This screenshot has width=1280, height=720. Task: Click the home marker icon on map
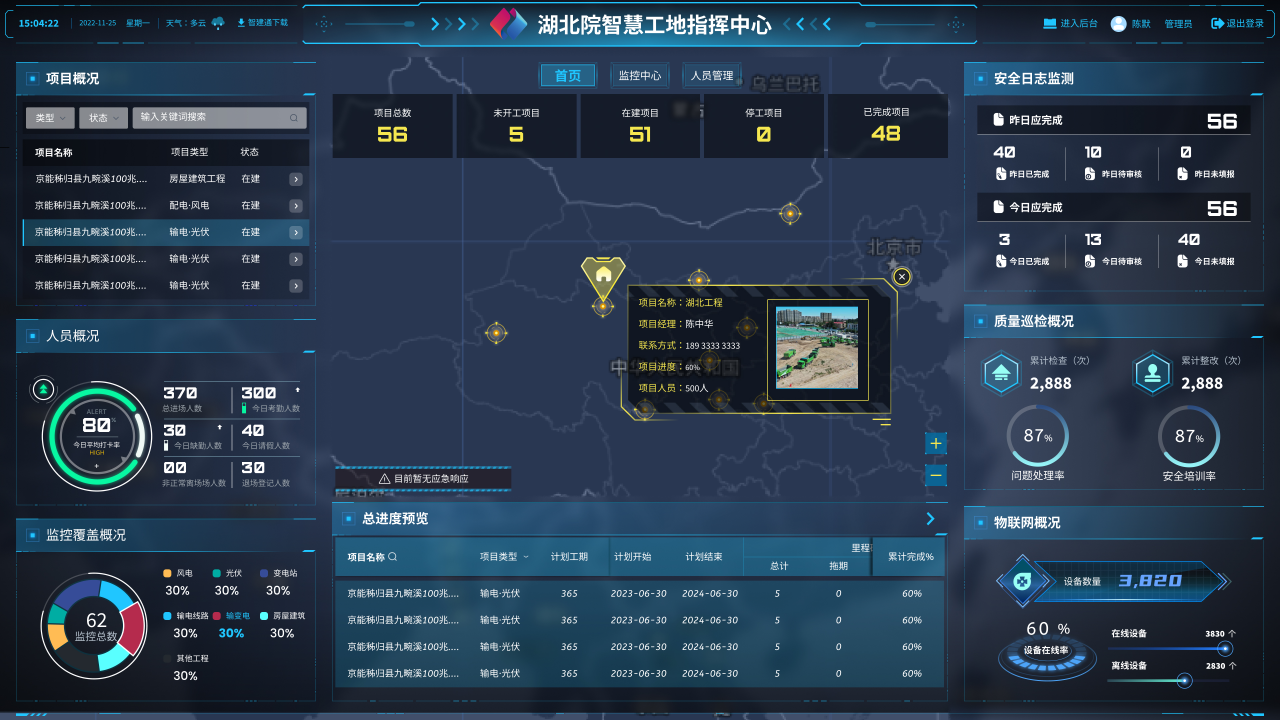tap(603, 274)
